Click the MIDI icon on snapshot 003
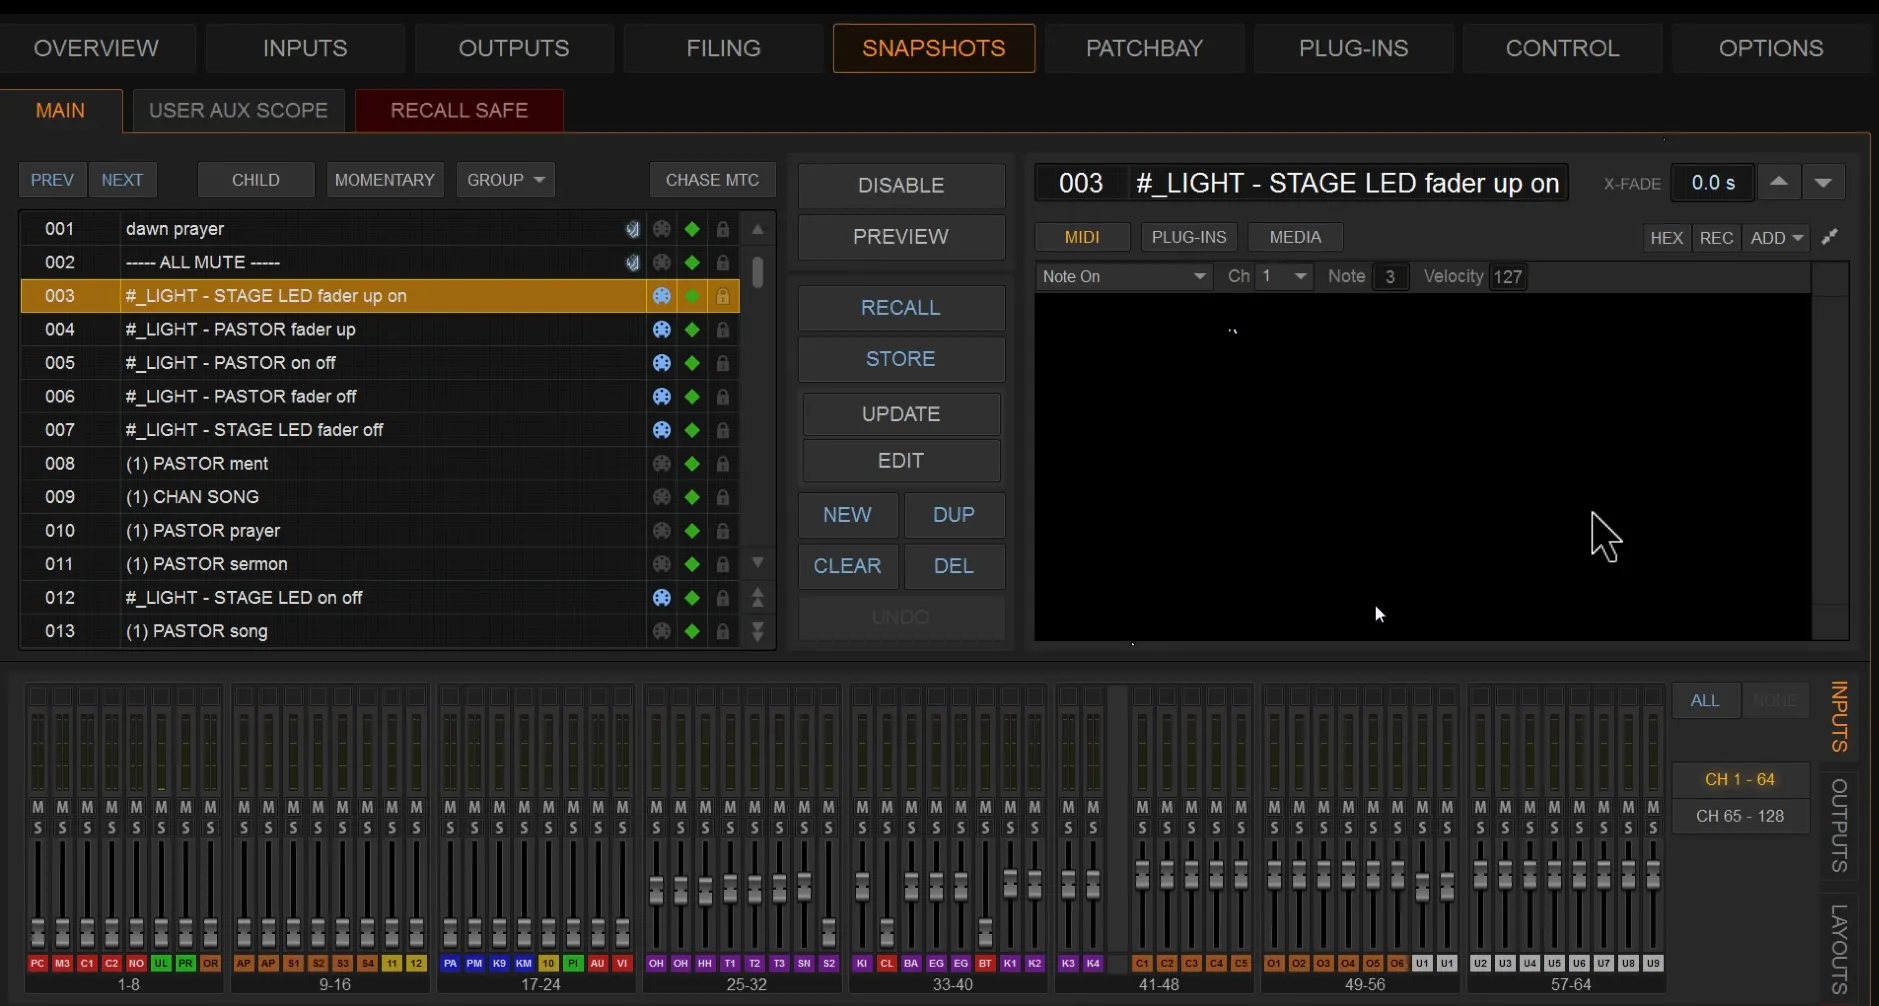This screenshot has width=1879, height=1006. [x=662, y=296]
